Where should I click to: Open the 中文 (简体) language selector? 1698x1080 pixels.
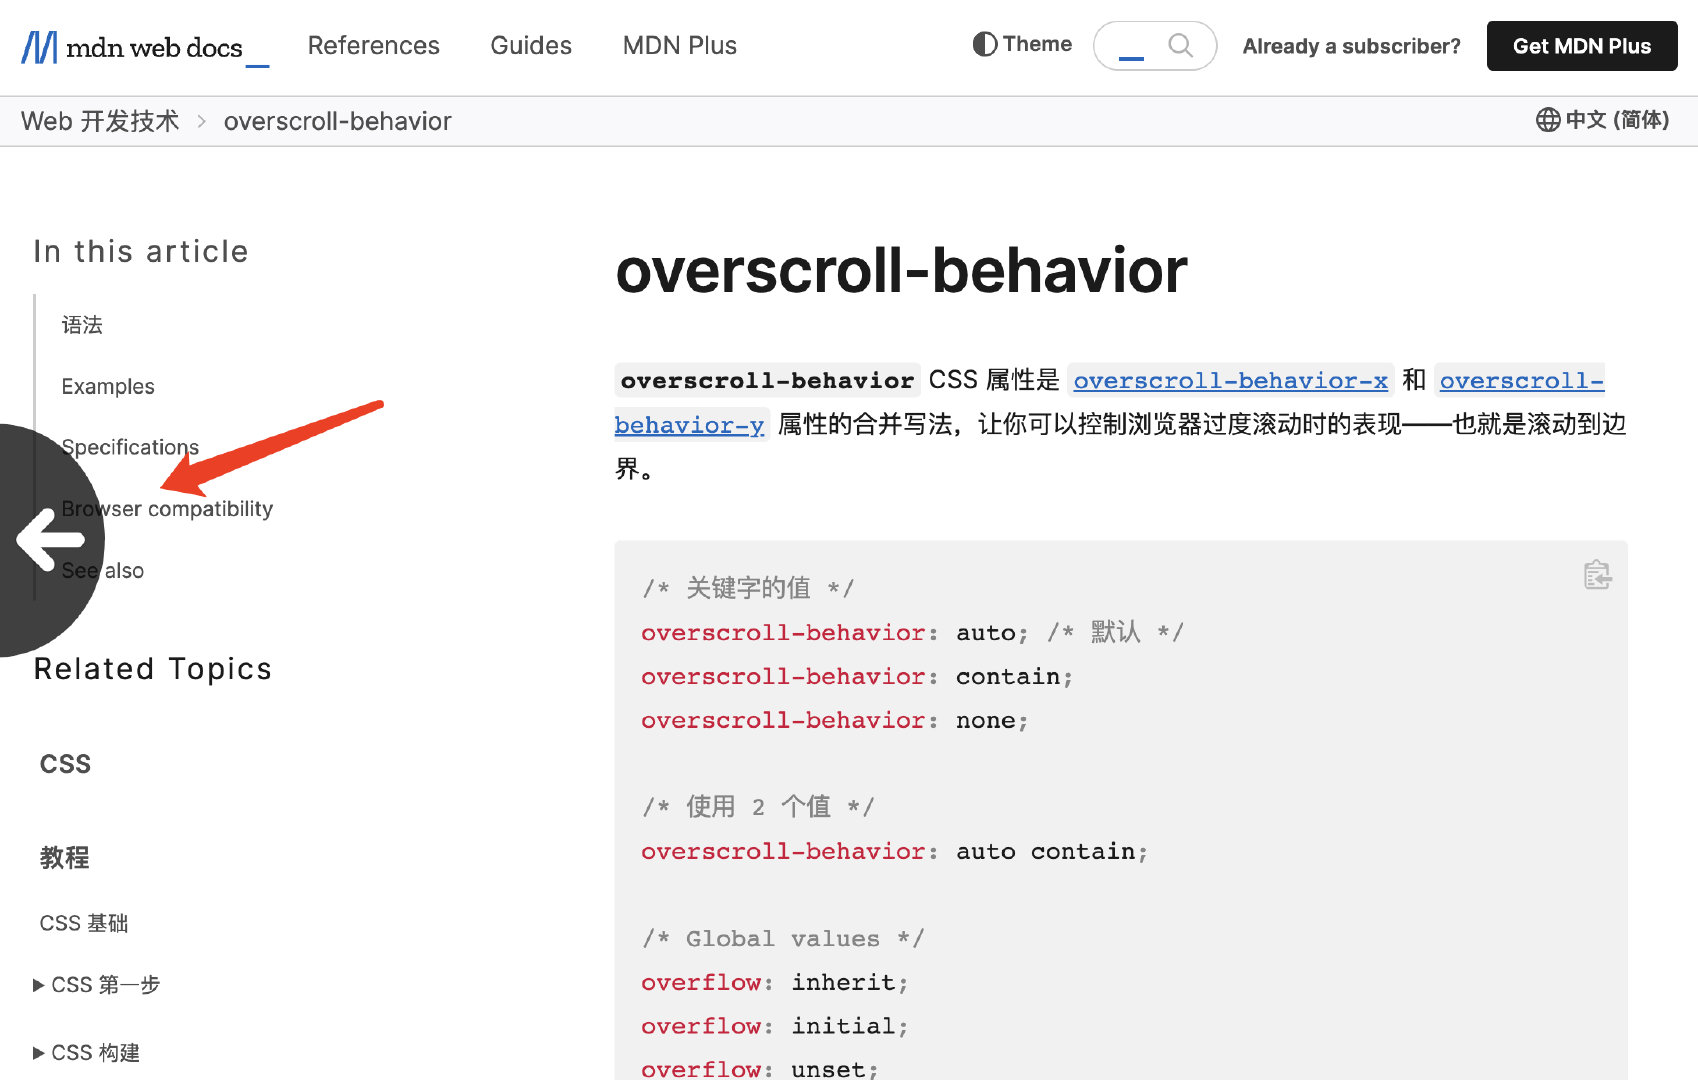pyautogui.click(x=1602, y=120)
